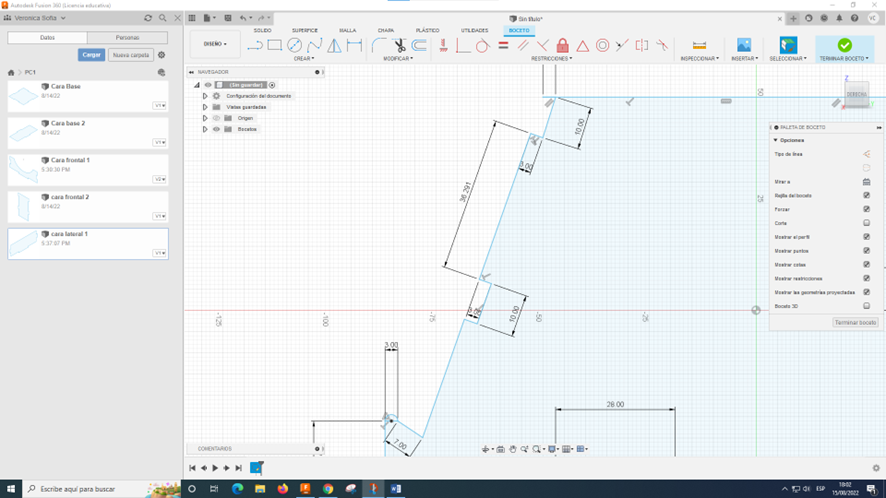The image size is (886, 498).
Task: Switch to the SÓLIDO tab
Action: 262,31
